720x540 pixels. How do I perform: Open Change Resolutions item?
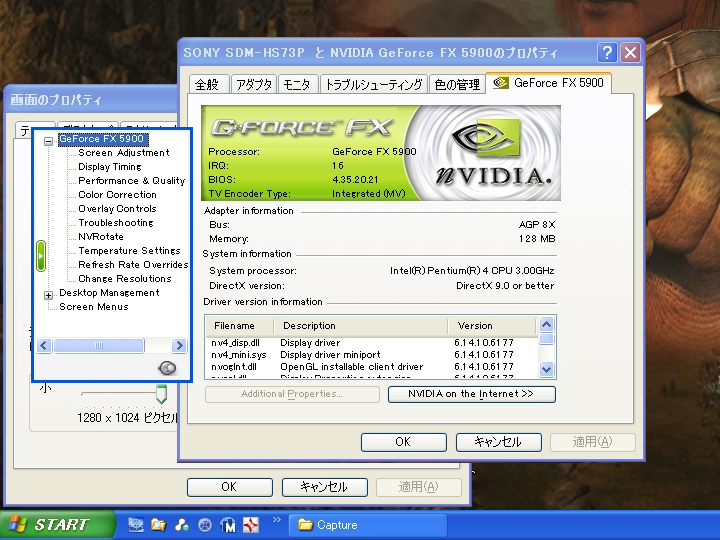click(x=124, y=279)
